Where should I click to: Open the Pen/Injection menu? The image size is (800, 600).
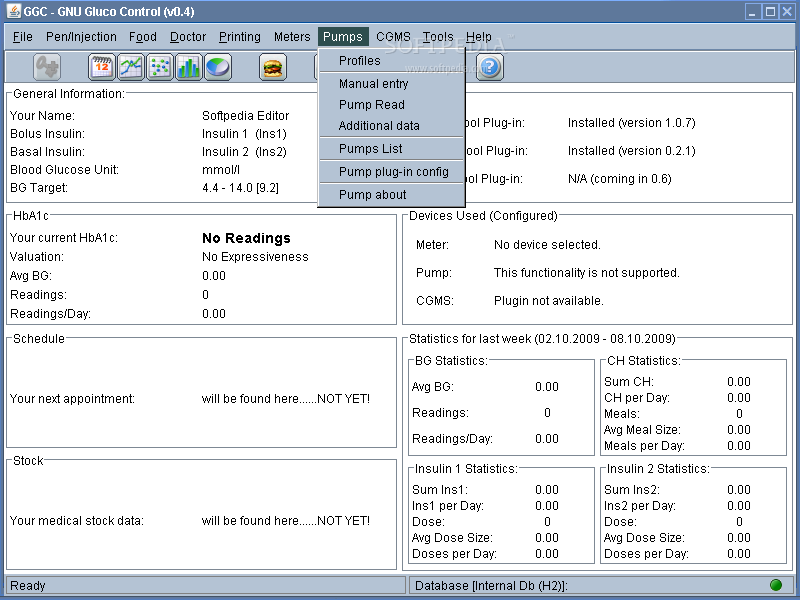(x=81, y=37)
